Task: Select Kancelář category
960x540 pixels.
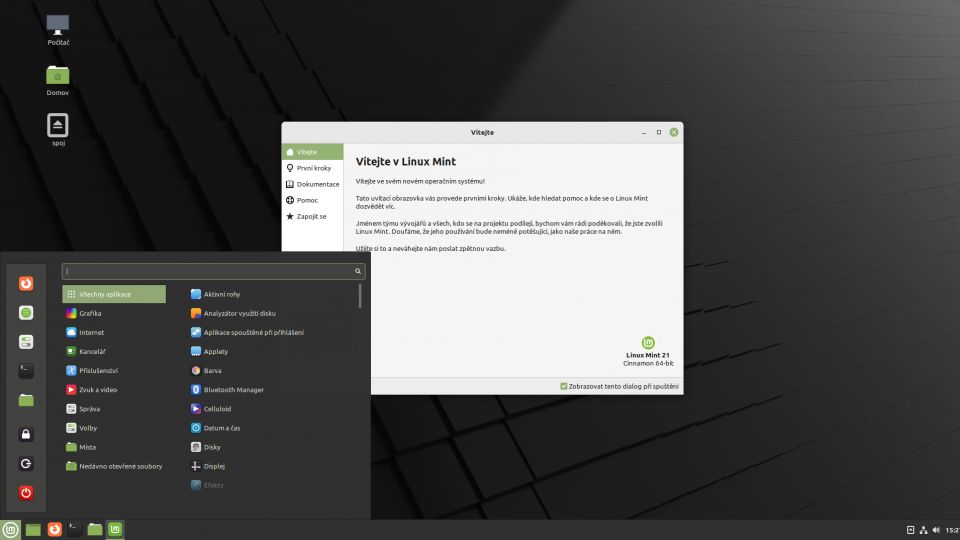Action: [x=114, y=351]
